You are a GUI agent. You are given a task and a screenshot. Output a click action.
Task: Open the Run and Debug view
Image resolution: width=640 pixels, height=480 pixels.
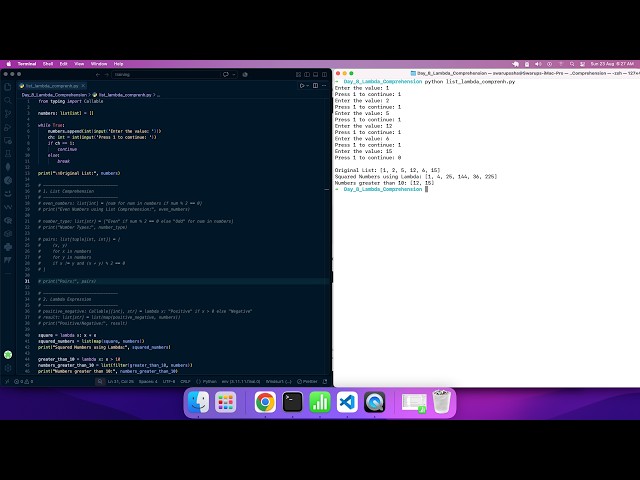pyautogui.click(x=8, y=127)
